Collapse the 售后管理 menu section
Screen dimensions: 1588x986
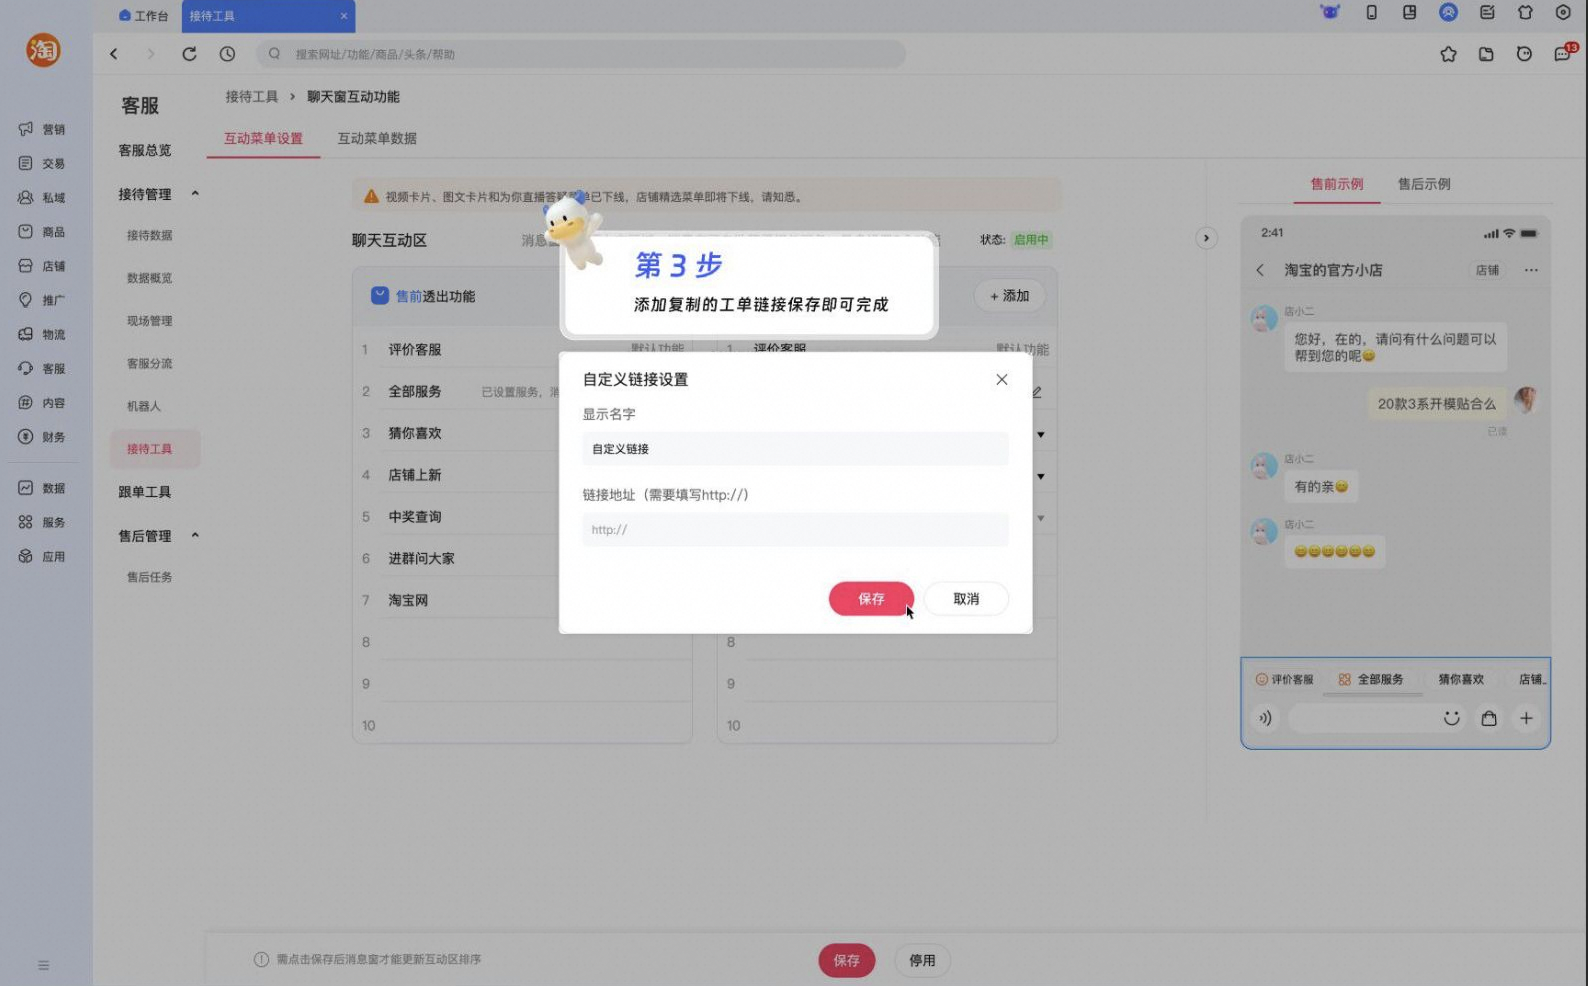(x=195, y=535)
